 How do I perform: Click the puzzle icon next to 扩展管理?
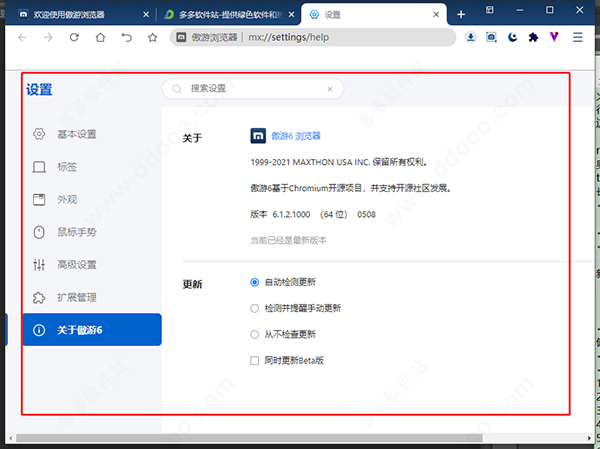click(39, 297)
